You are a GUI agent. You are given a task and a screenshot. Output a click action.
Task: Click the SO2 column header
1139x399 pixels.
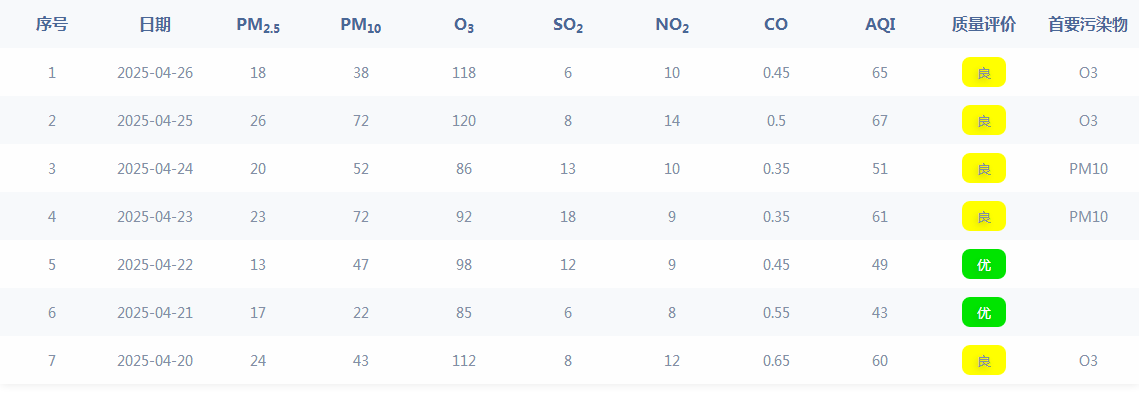567,25
